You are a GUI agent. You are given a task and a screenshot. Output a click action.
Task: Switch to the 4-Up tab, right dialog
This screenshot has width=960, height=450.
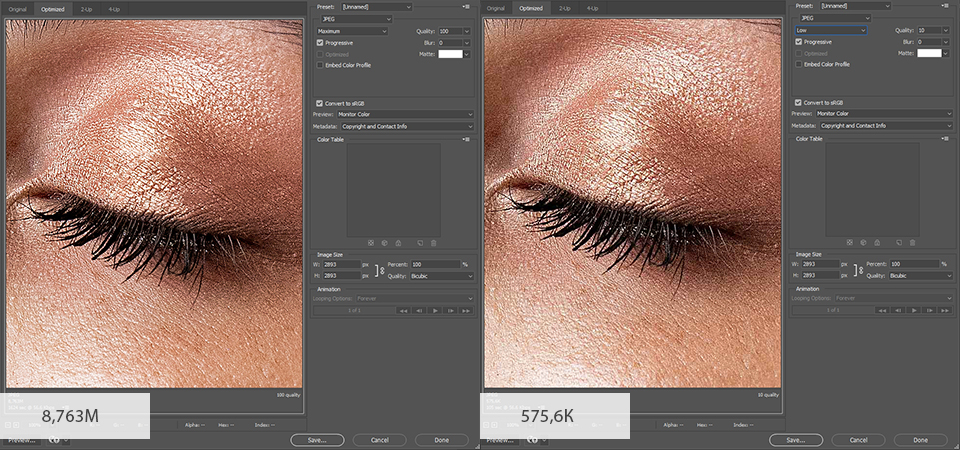click(x=593, y=9)
